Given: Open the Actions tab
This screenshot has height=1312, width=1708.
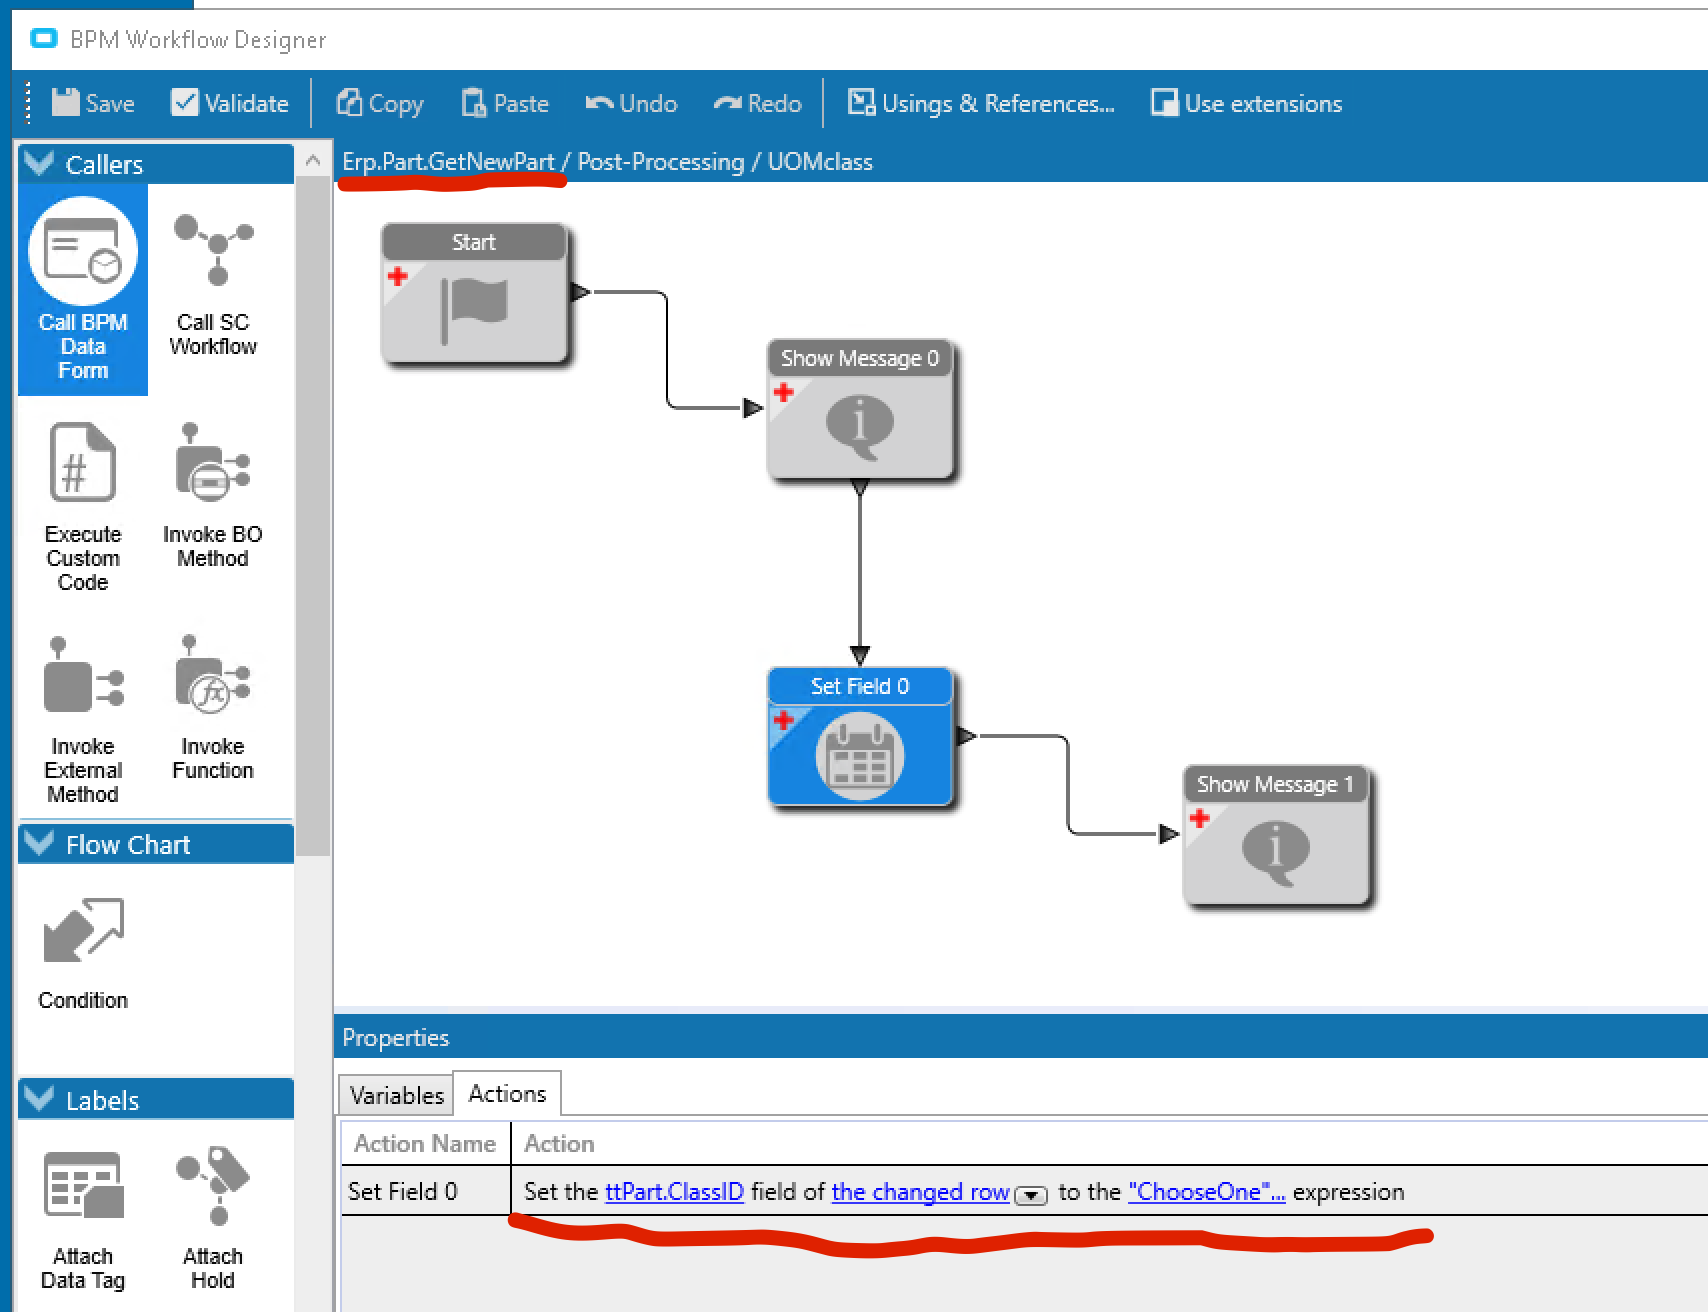Looking at the screenshot, I should point(508,1092).
